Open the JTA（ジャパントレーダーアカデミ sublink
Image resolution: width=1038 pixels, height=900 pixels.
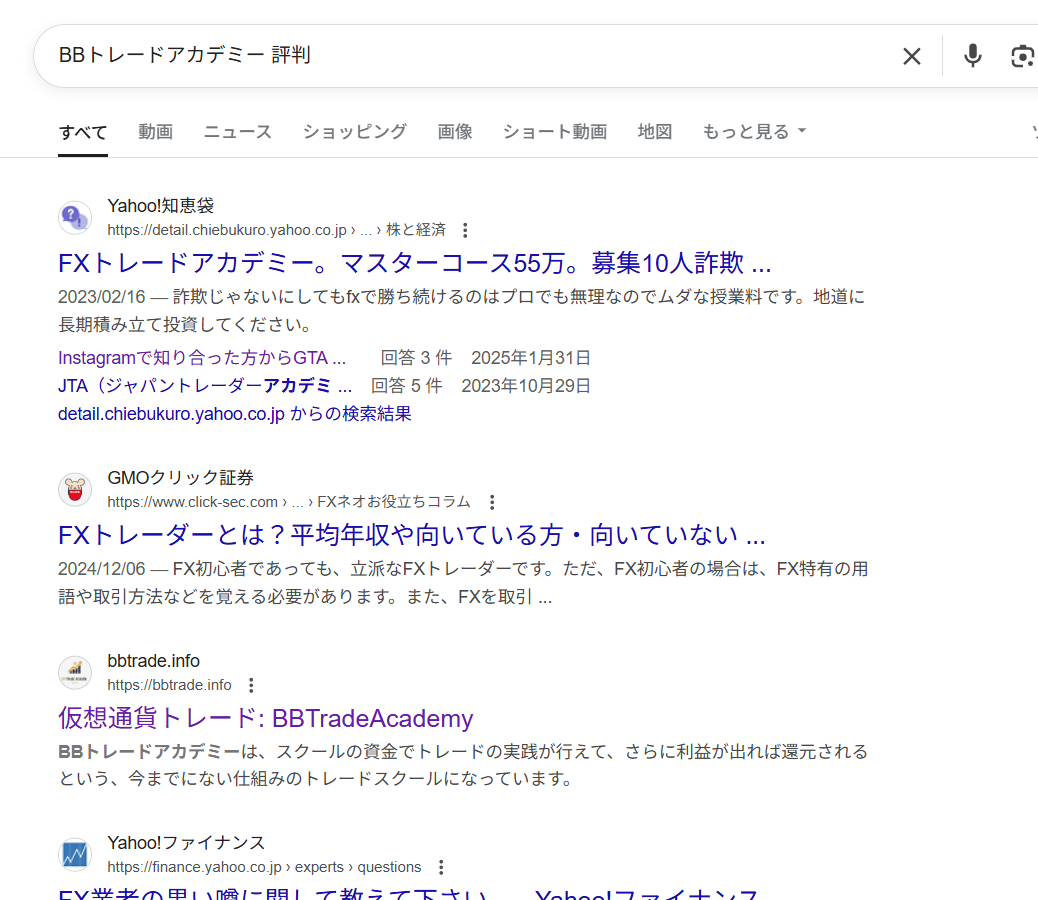205,386
